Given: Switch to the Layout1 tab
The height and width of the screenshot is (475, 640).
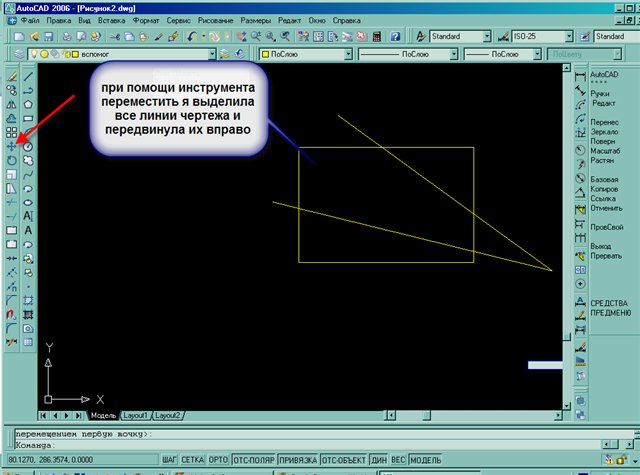Looking at the screenshot, I should [136, 414].
